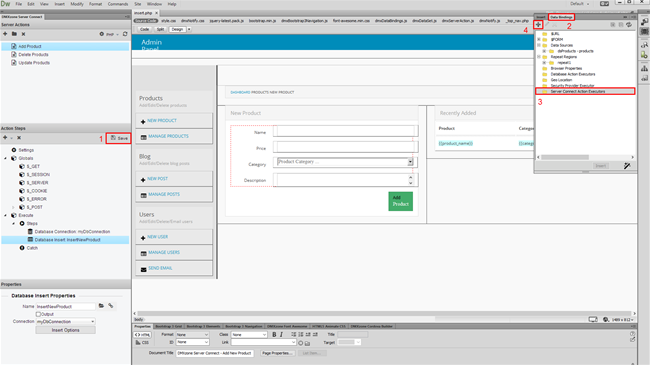Click the magic wand icon in Data Bindings panel
Image resolution: width=650 pixels, height=365 pixels.
(x=627, y=166)
